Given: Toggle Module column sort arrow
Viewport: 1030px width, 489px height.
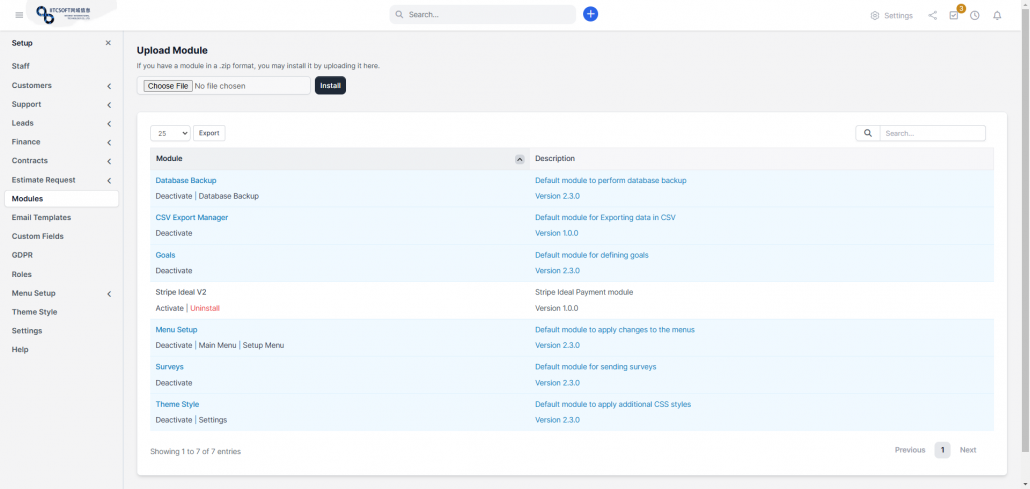Looking at the screenshot, I should (519, 159).
